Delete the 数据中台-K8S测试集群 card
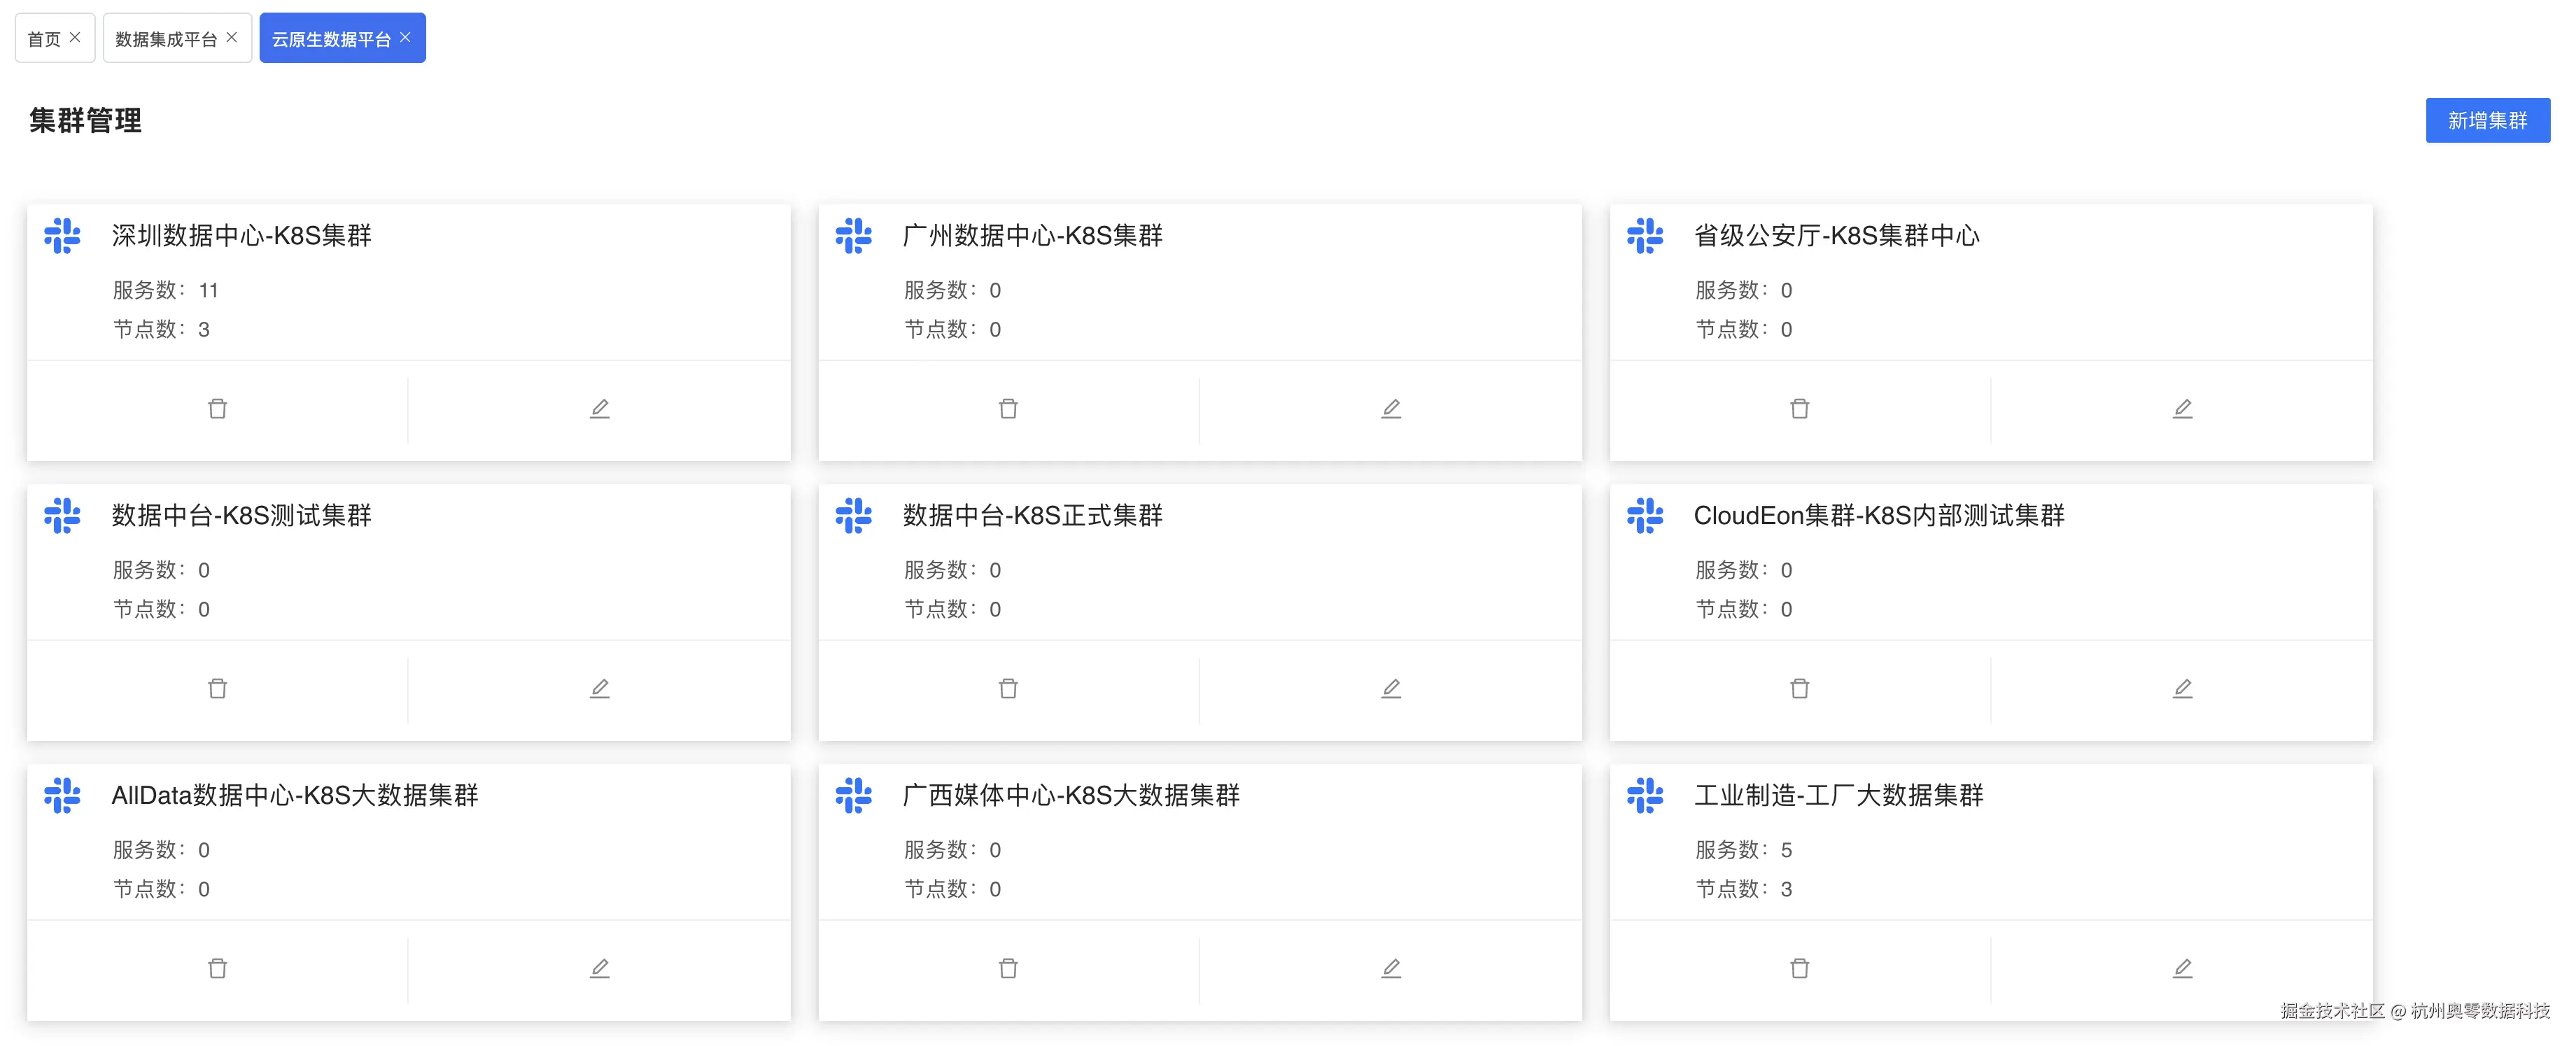Screen dimensions: 2576x1046 tap(217, 689)
